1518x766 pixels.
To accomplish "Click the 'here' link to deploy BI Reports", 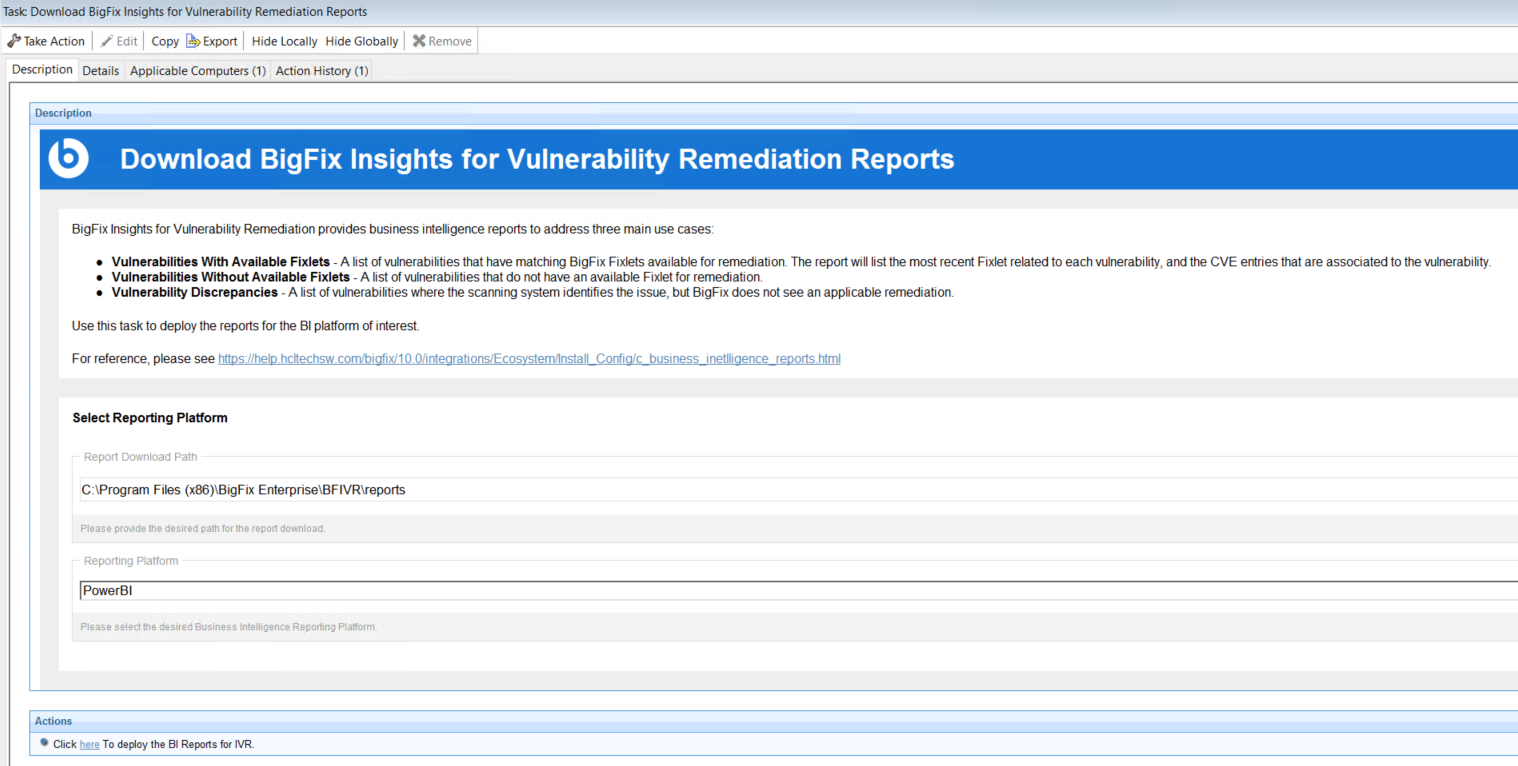I will (x=89, y=744).
